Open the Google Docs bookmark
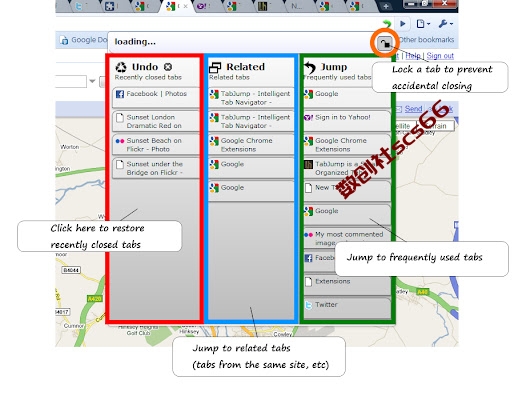 84,40
